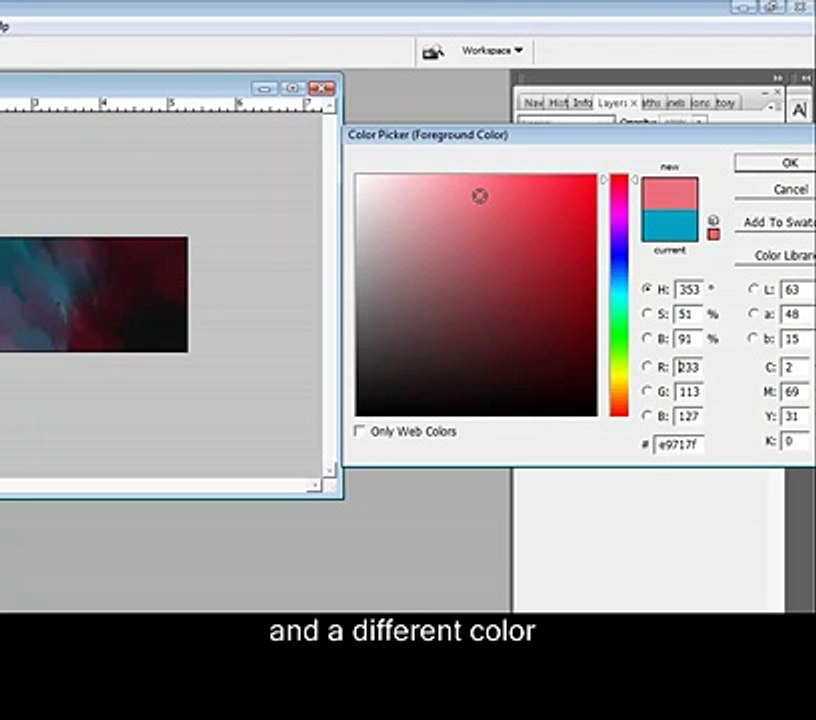
Task: Click the H value field showing 353
Action: 688,289
